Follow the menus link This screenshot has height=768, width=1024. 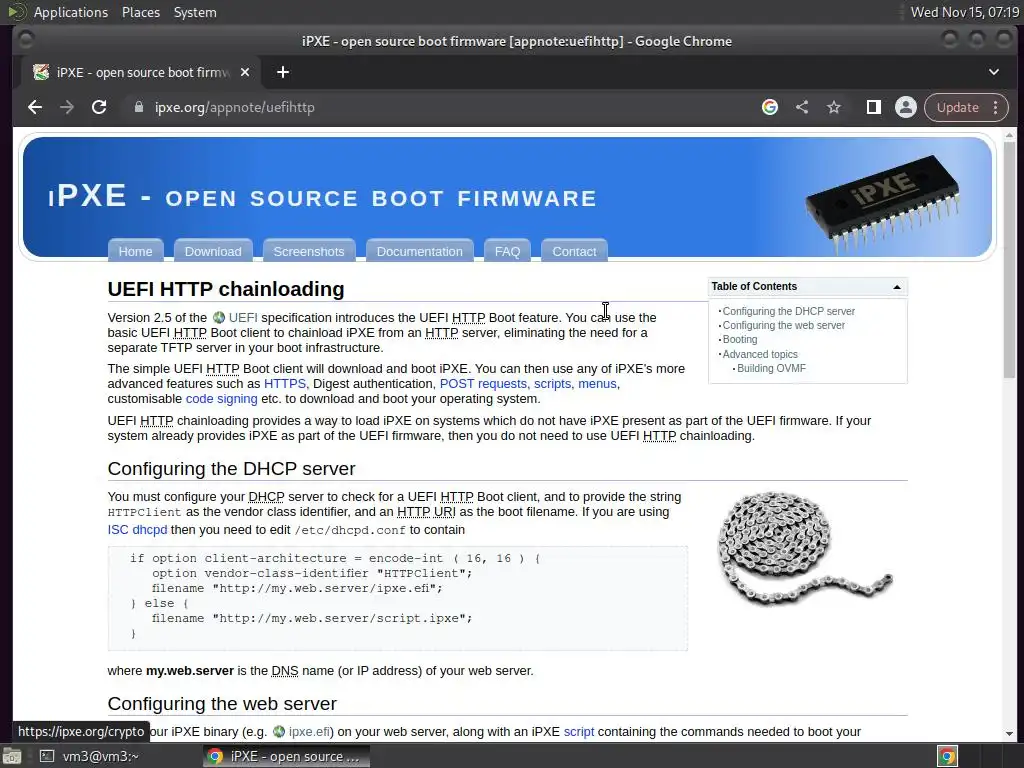597,384
